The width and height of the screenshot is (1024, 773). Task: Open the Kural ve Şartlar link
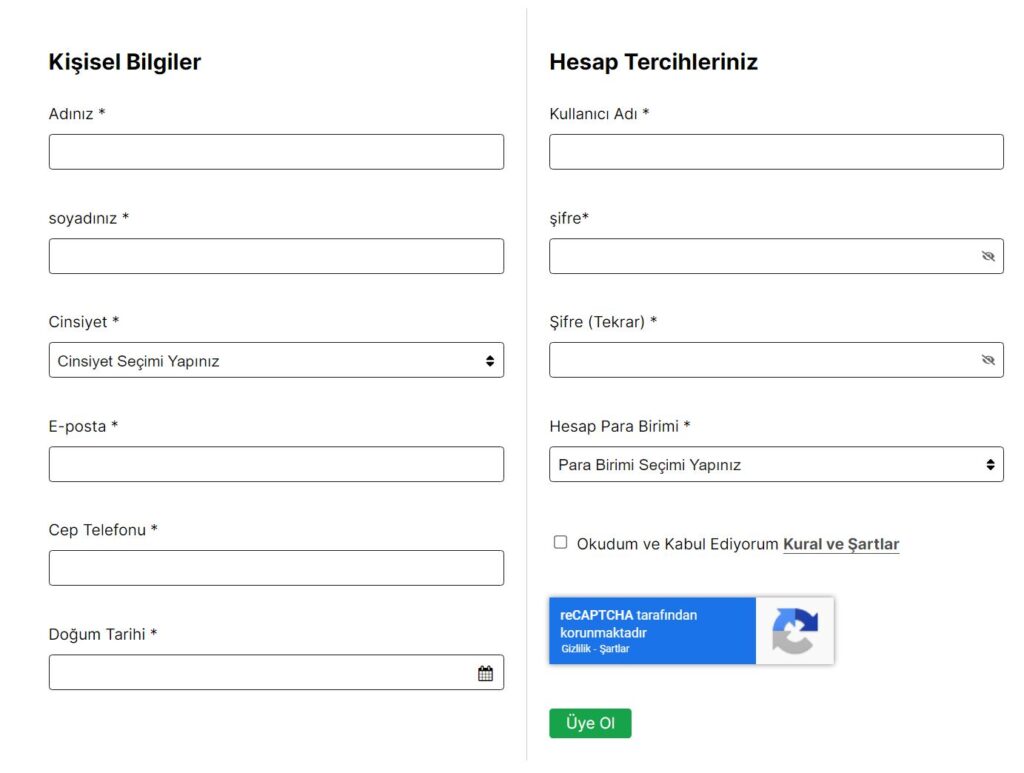pos(840,544)
